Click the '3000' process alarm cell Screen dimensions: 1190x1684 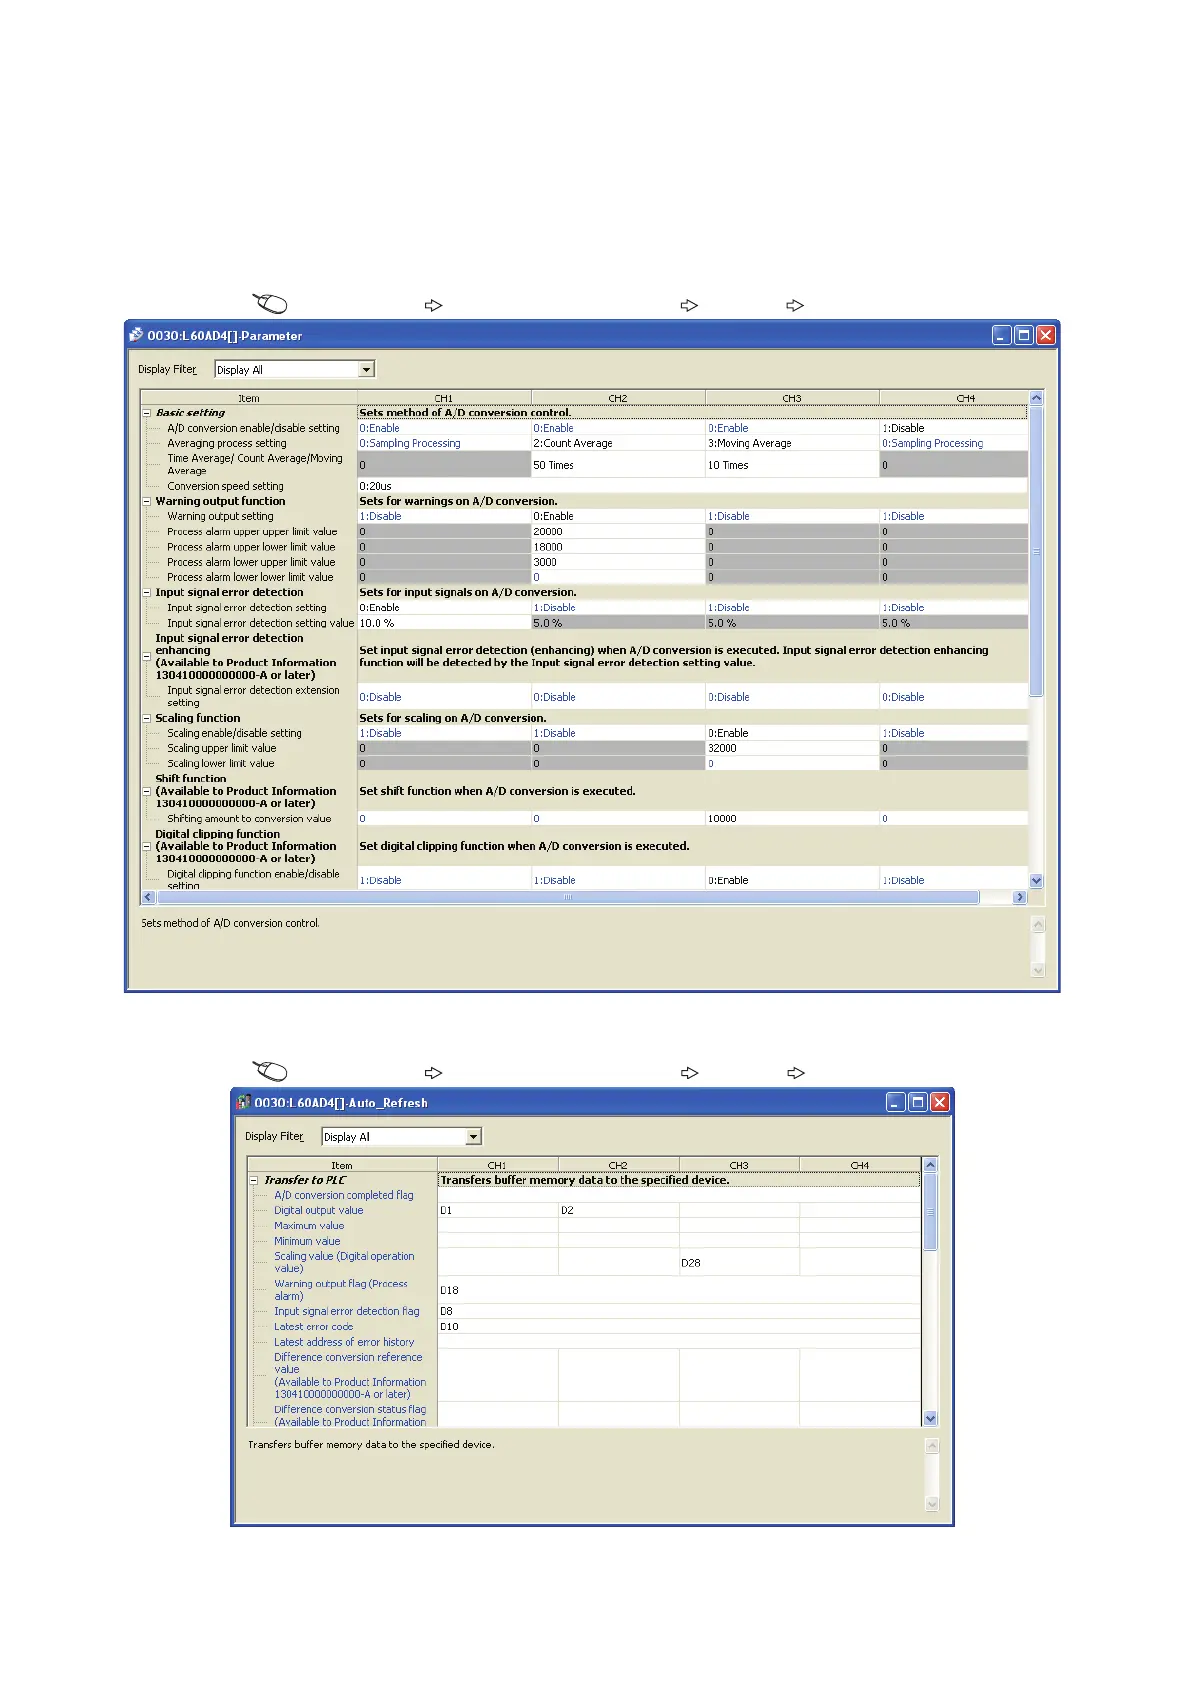[618, 562]
